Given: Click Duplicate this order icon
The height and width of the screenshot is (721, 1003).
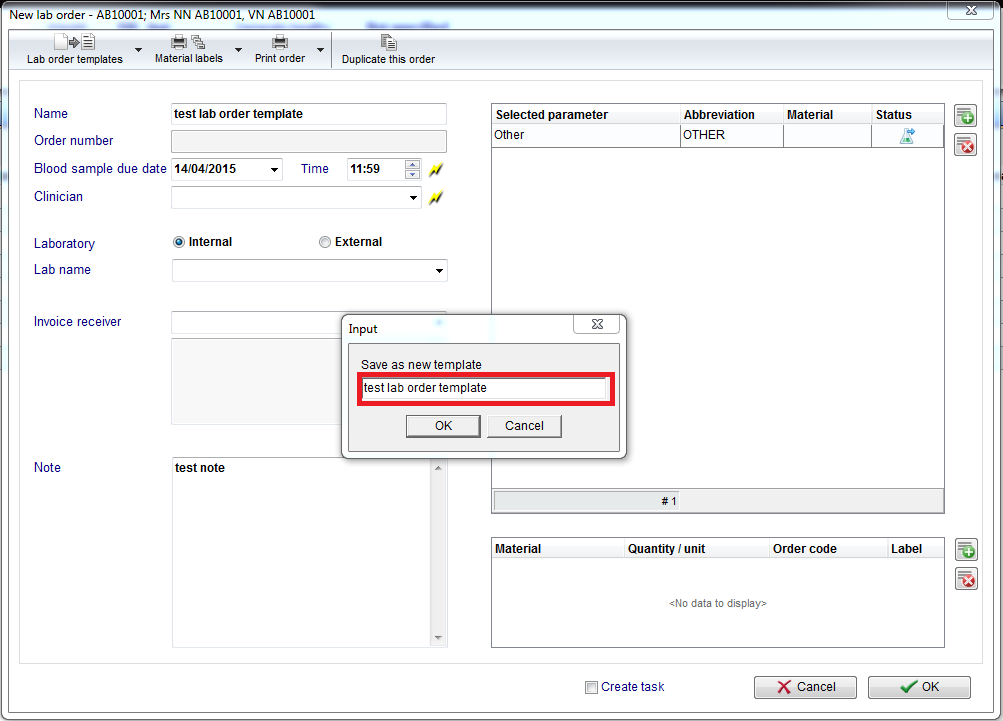Looking at the screenshot, I should [388, 42].
